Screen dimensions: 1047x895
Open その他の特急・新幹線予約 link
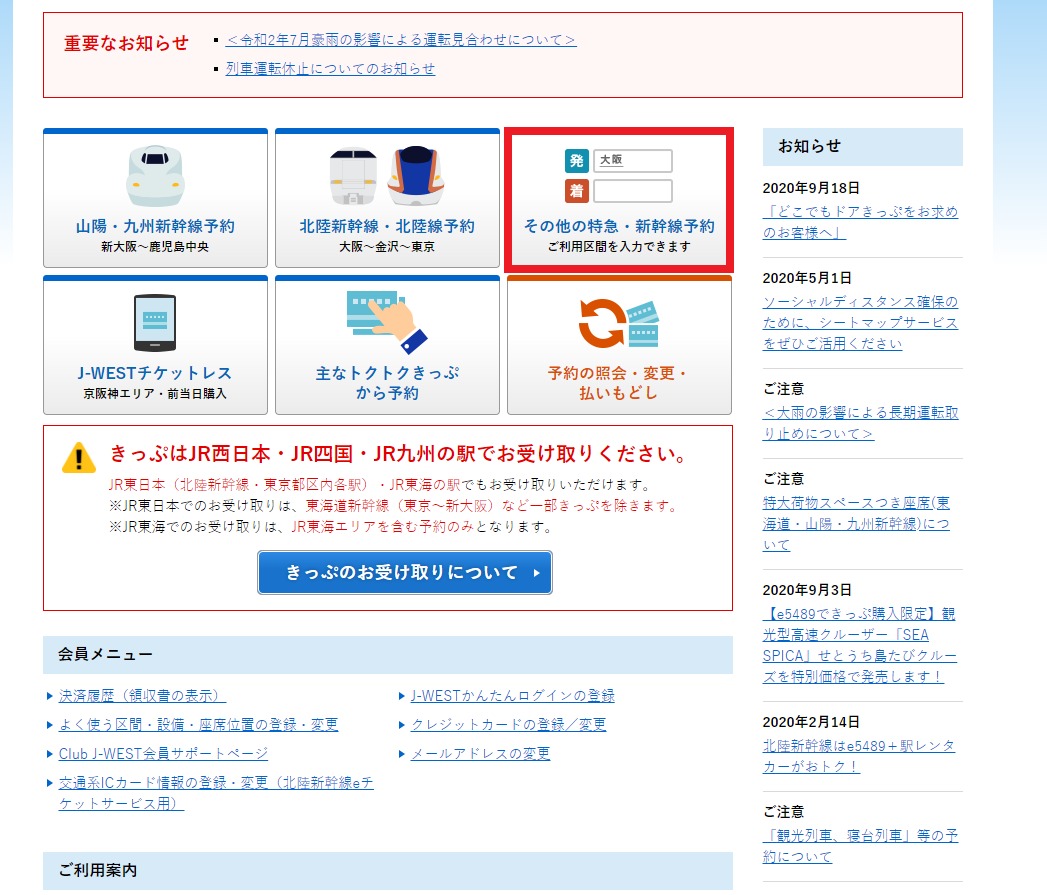[619, 226]
